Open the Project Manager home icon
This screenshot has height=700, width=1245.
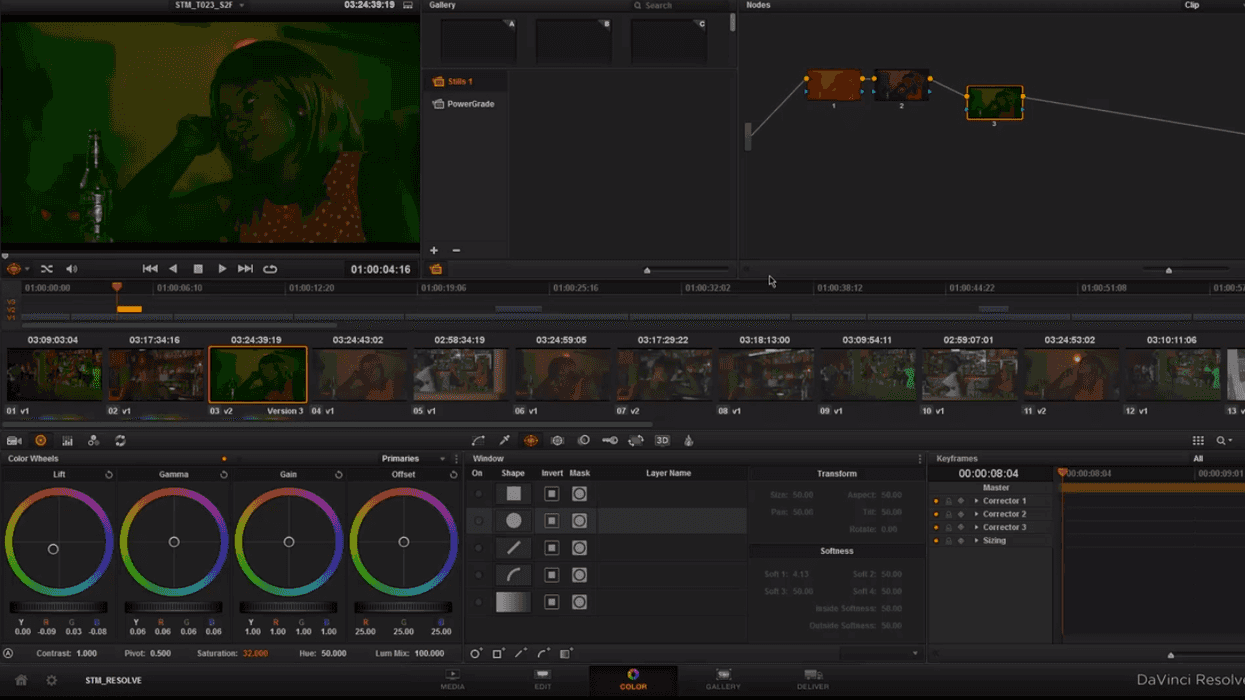click(20, 680)
